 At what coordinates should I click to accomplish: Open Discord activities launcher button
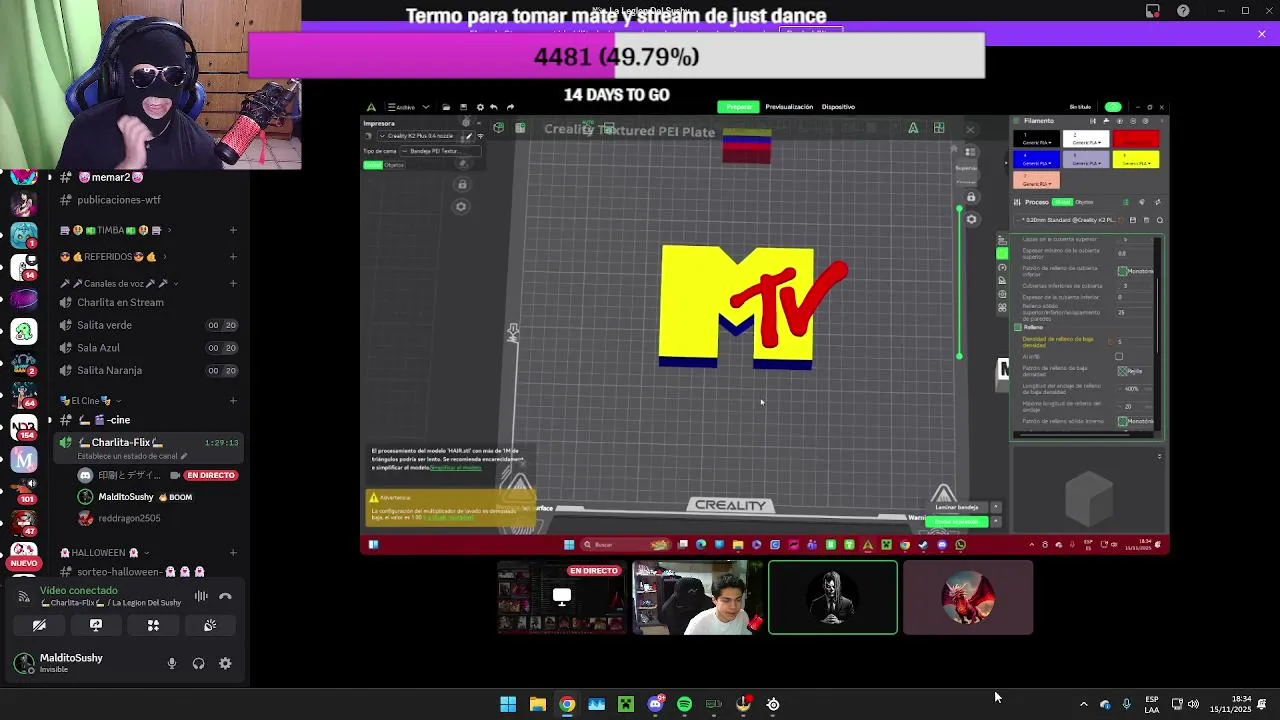pyautogui.click(x=153, y=625)
